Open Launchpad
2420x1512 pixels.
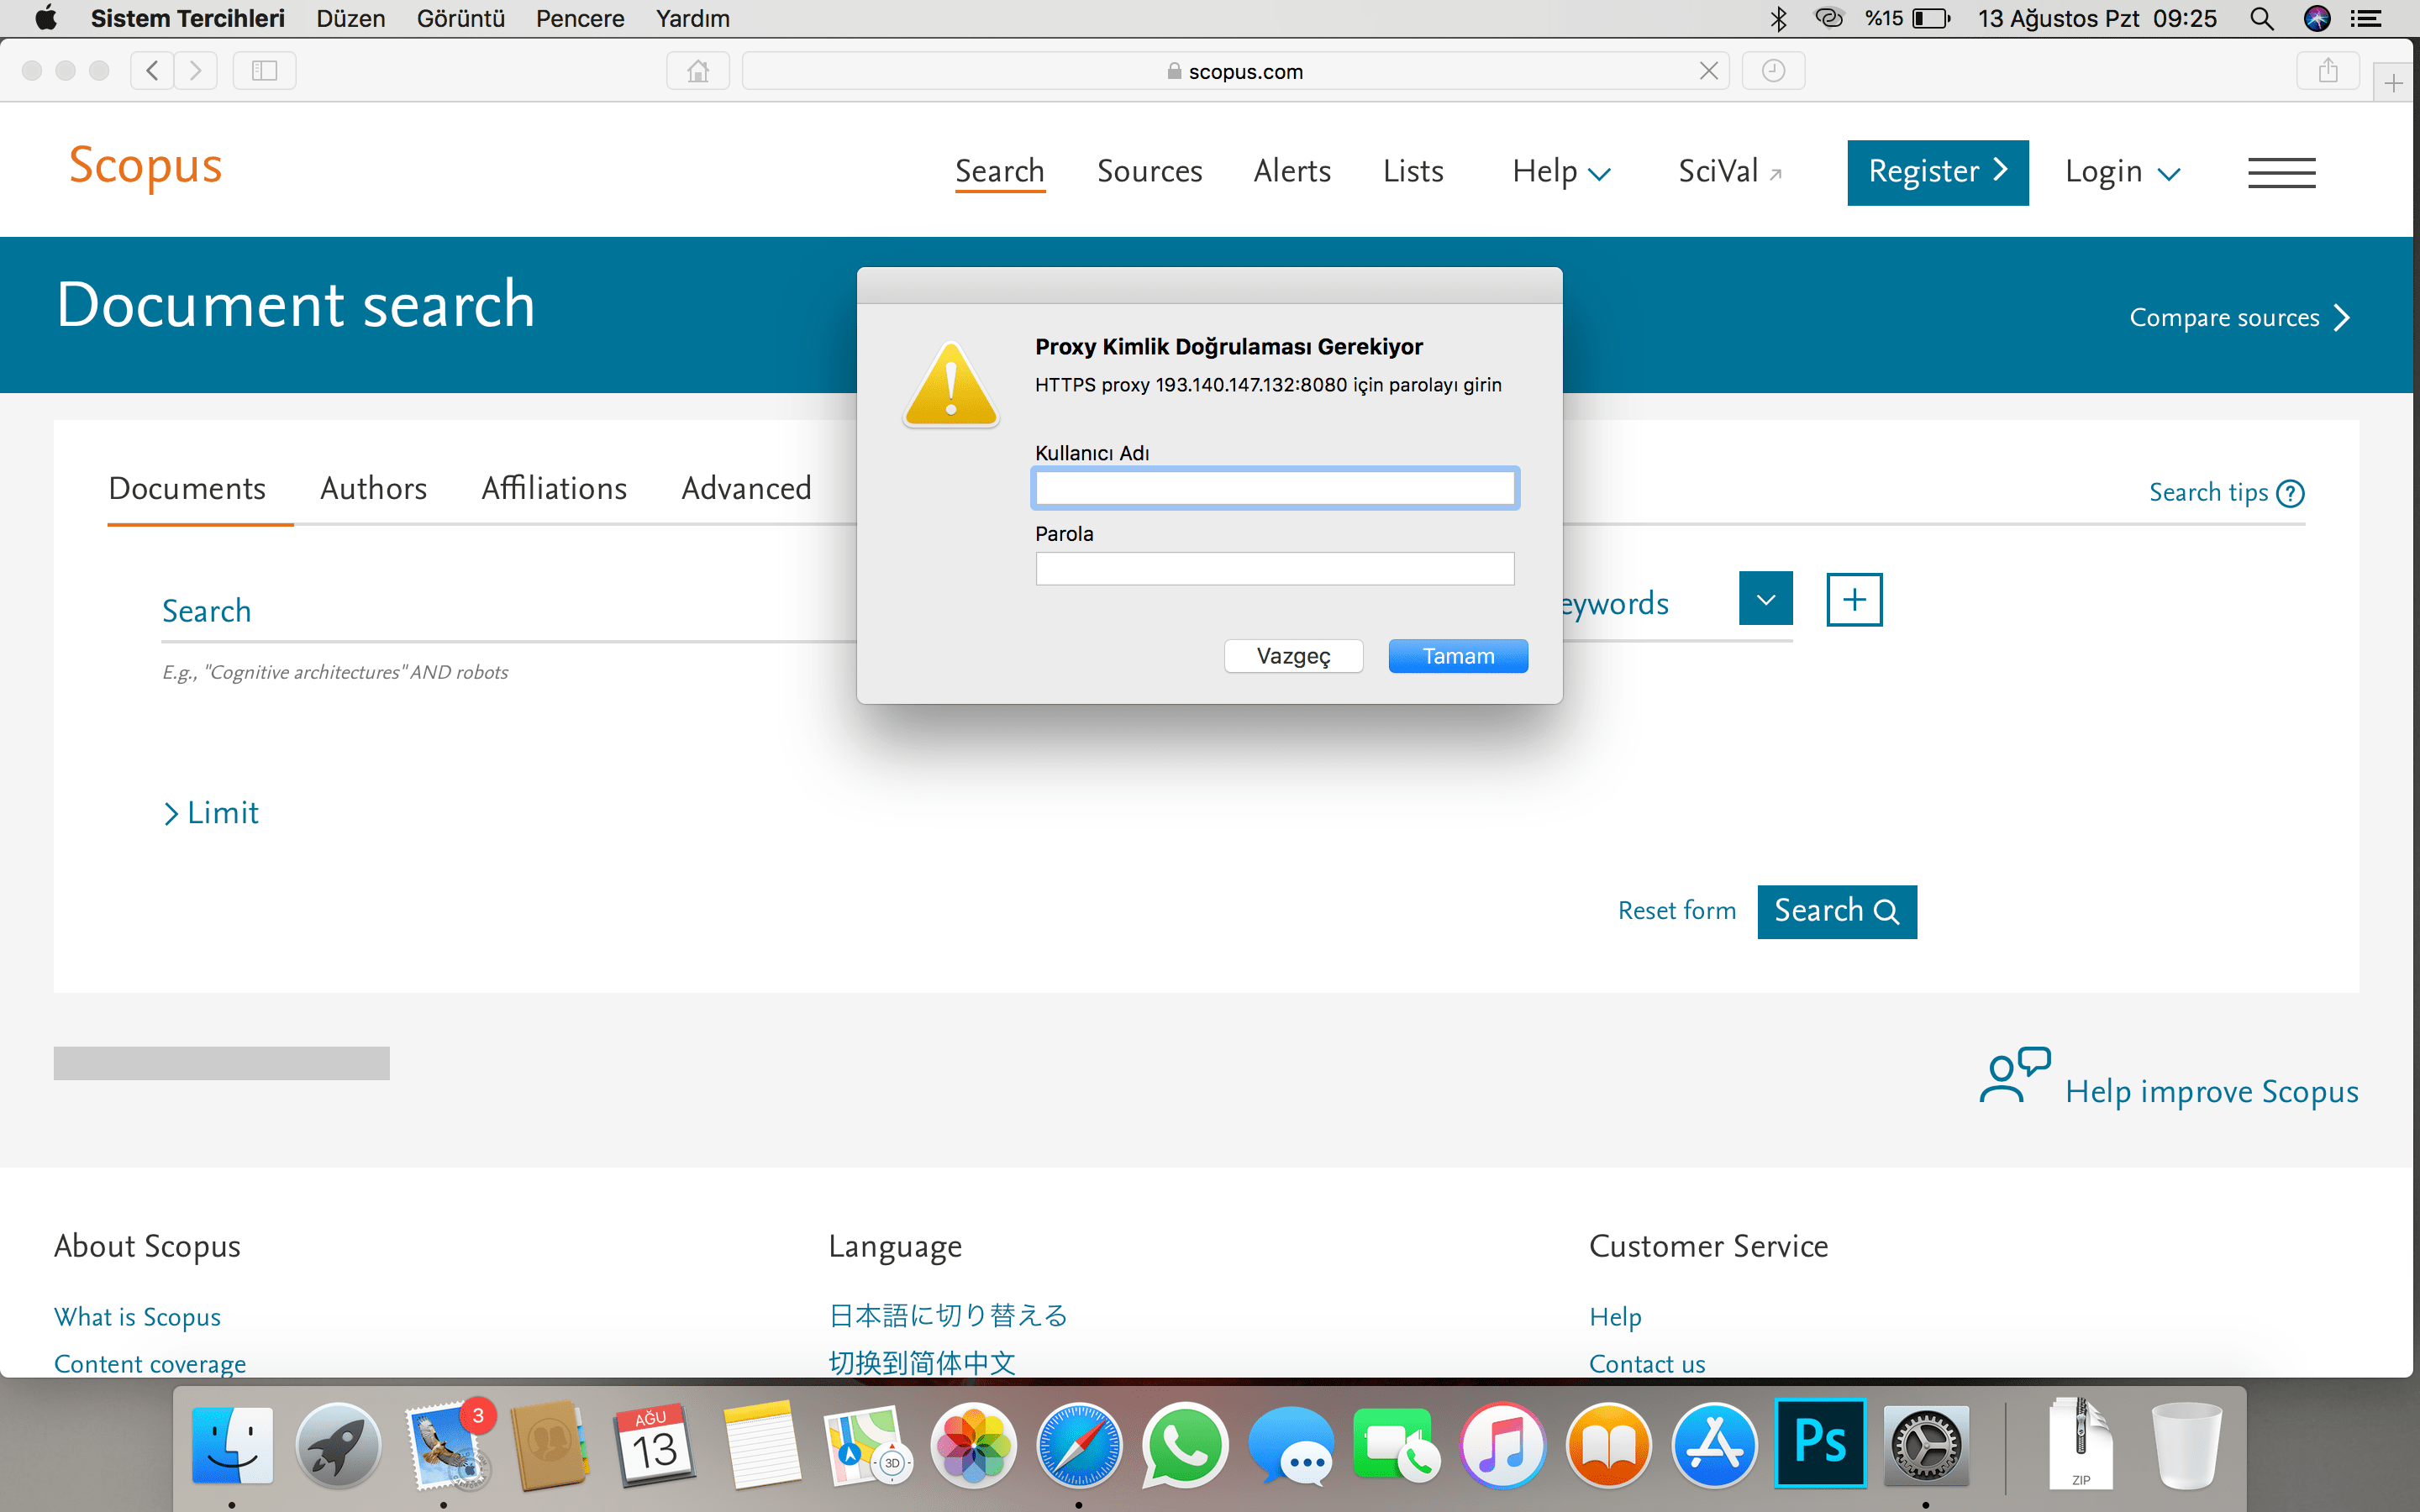pos(338,1445)
